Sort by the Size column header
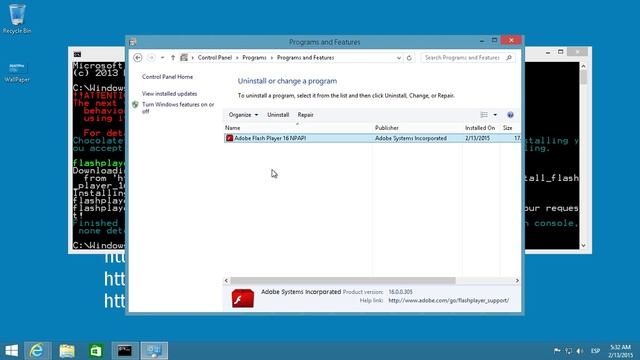The width and height of the screenshot is (640, 360). point(510,128)
